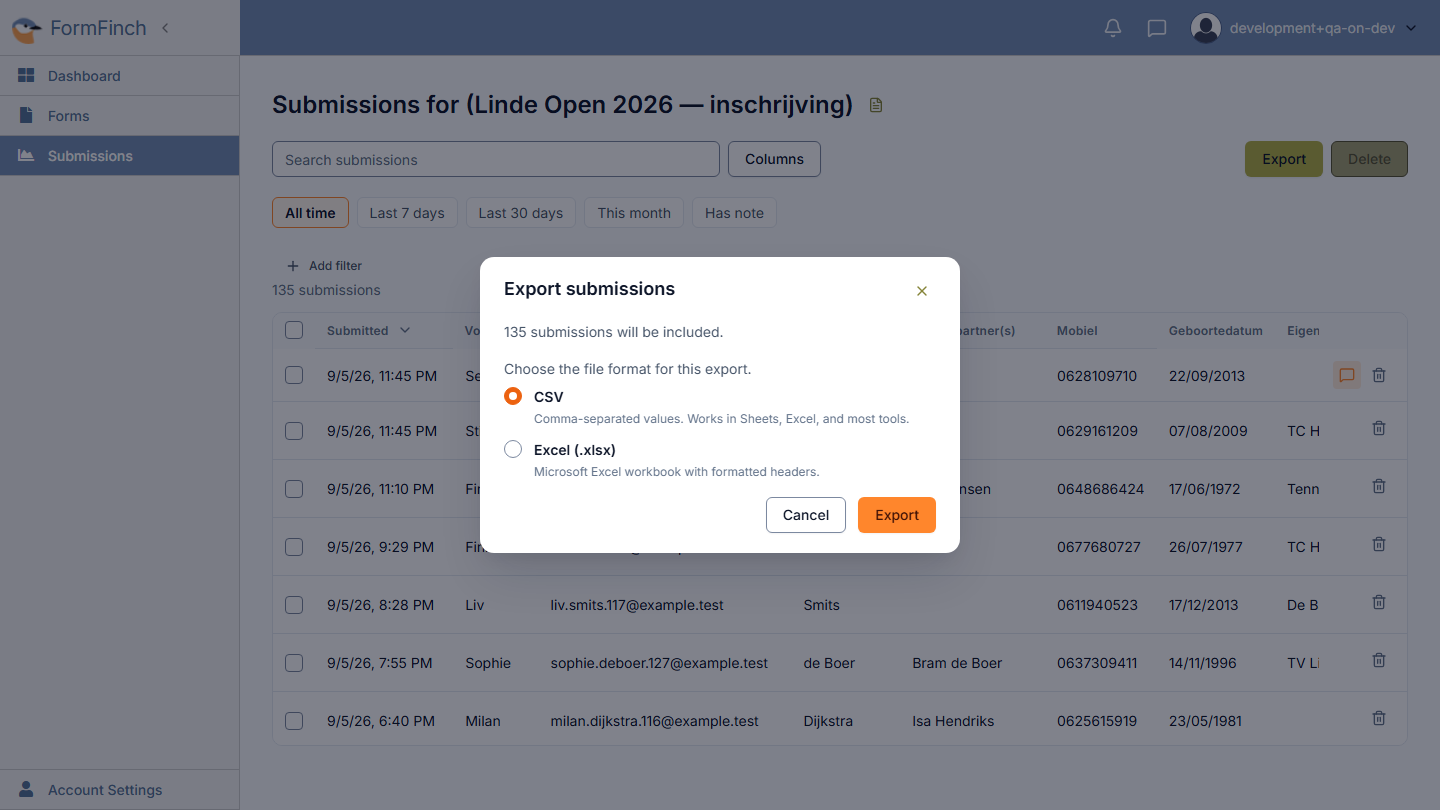Close the Export submissions dialog

click(x=922, y=291)
